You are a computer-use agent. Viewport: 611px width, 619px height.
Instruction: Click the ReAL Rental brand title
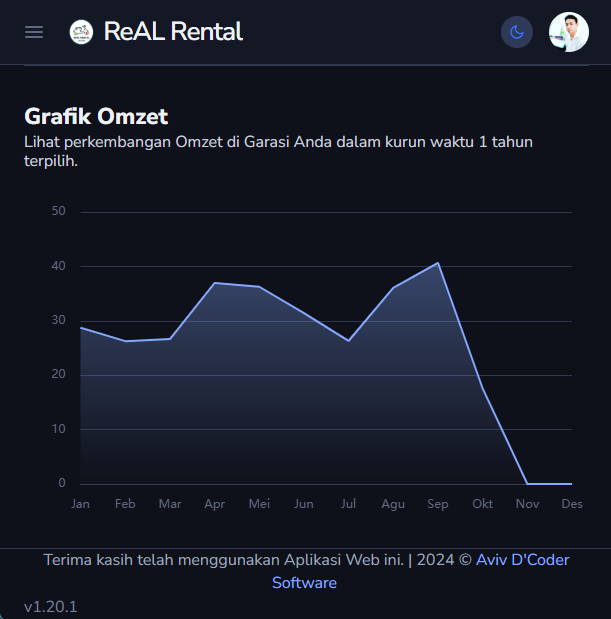[173, 32]
